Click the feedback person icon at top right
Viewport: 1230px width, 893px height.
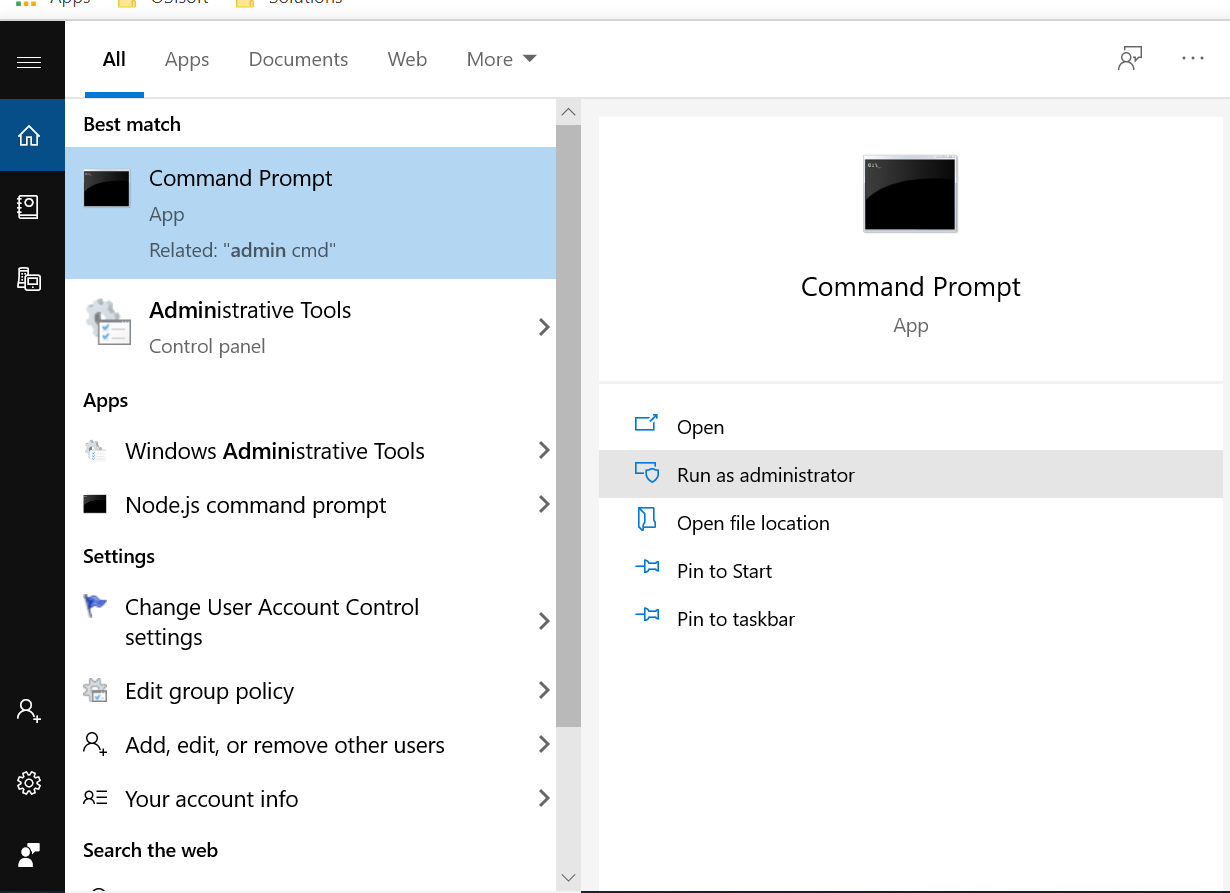(x=1130, y=59)
